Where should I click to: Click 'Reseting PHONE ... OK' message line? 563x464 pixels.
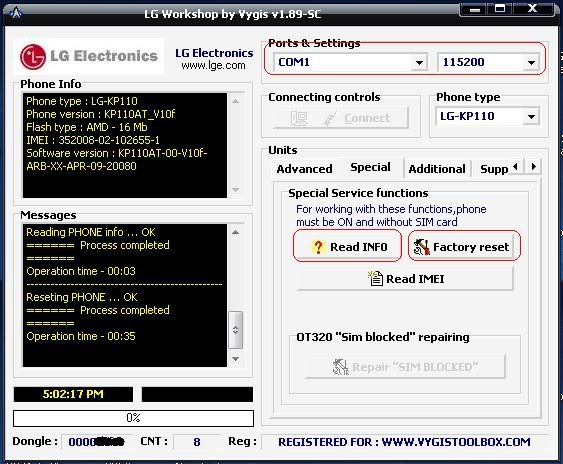tap(82, 297)
